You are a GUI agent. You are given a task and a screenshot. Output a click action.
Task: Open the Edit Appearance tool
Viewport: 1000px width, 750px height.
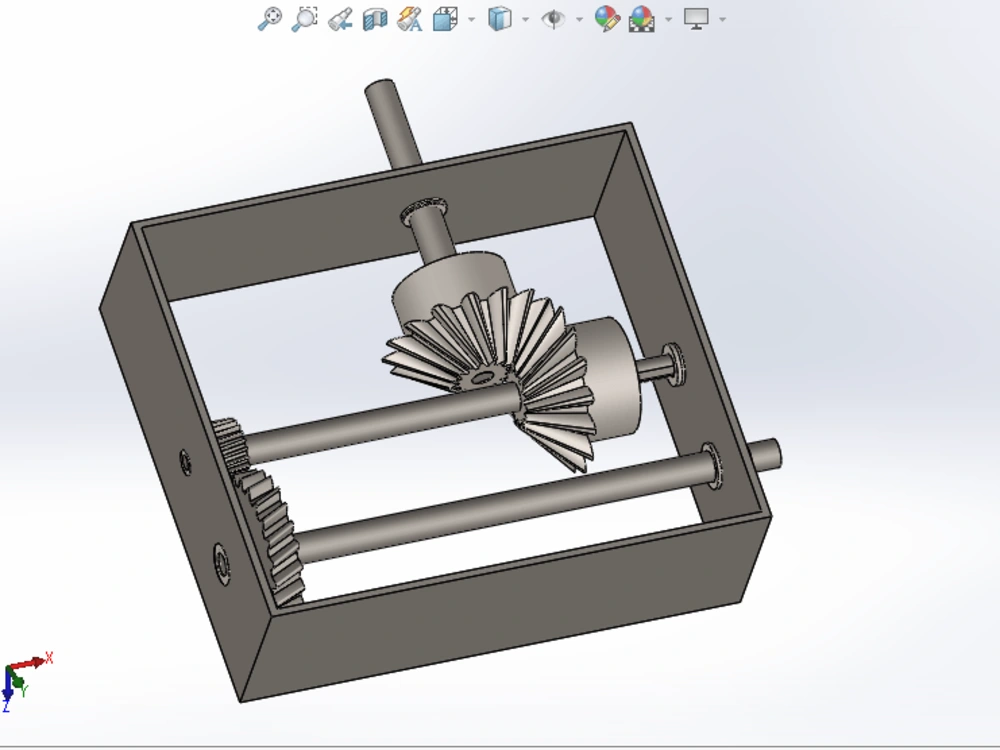click(607, 18)
